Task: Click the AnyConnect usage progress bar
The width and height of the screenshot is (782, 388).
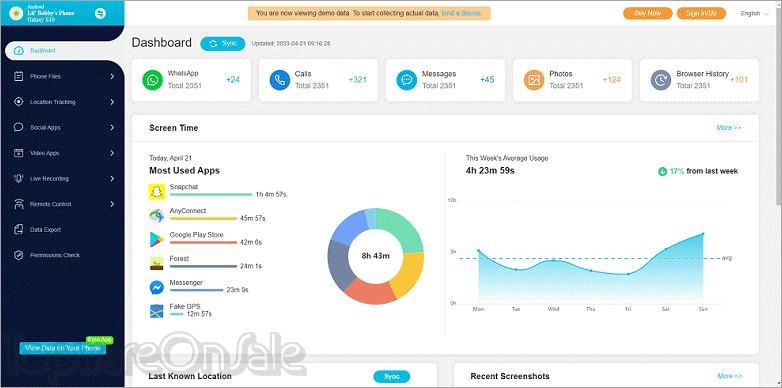Action: click(203, 218)
